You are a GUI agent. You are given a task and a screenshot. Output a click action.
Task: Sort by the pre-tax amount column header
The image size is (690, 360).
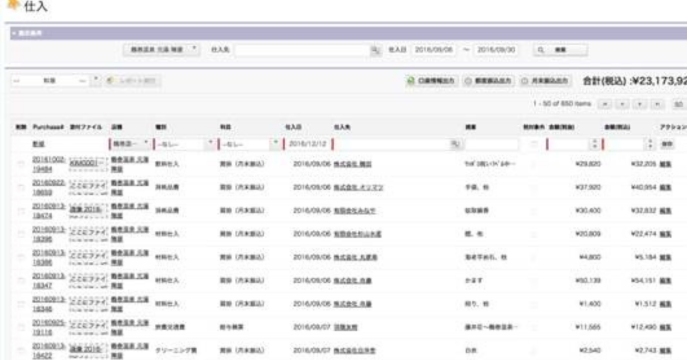[562, 127]
